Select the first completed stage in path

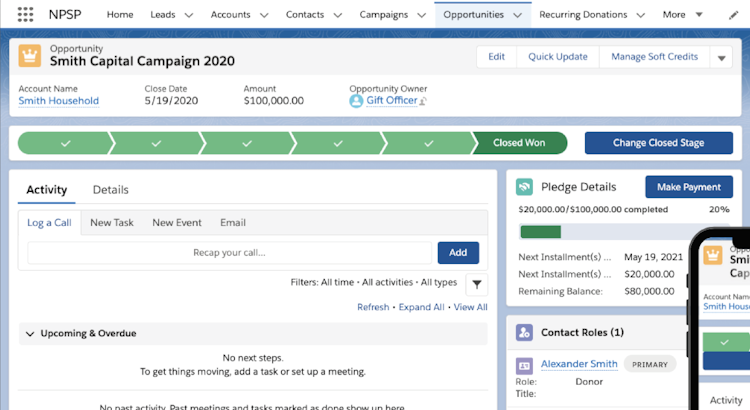click(x=66, y=143)
